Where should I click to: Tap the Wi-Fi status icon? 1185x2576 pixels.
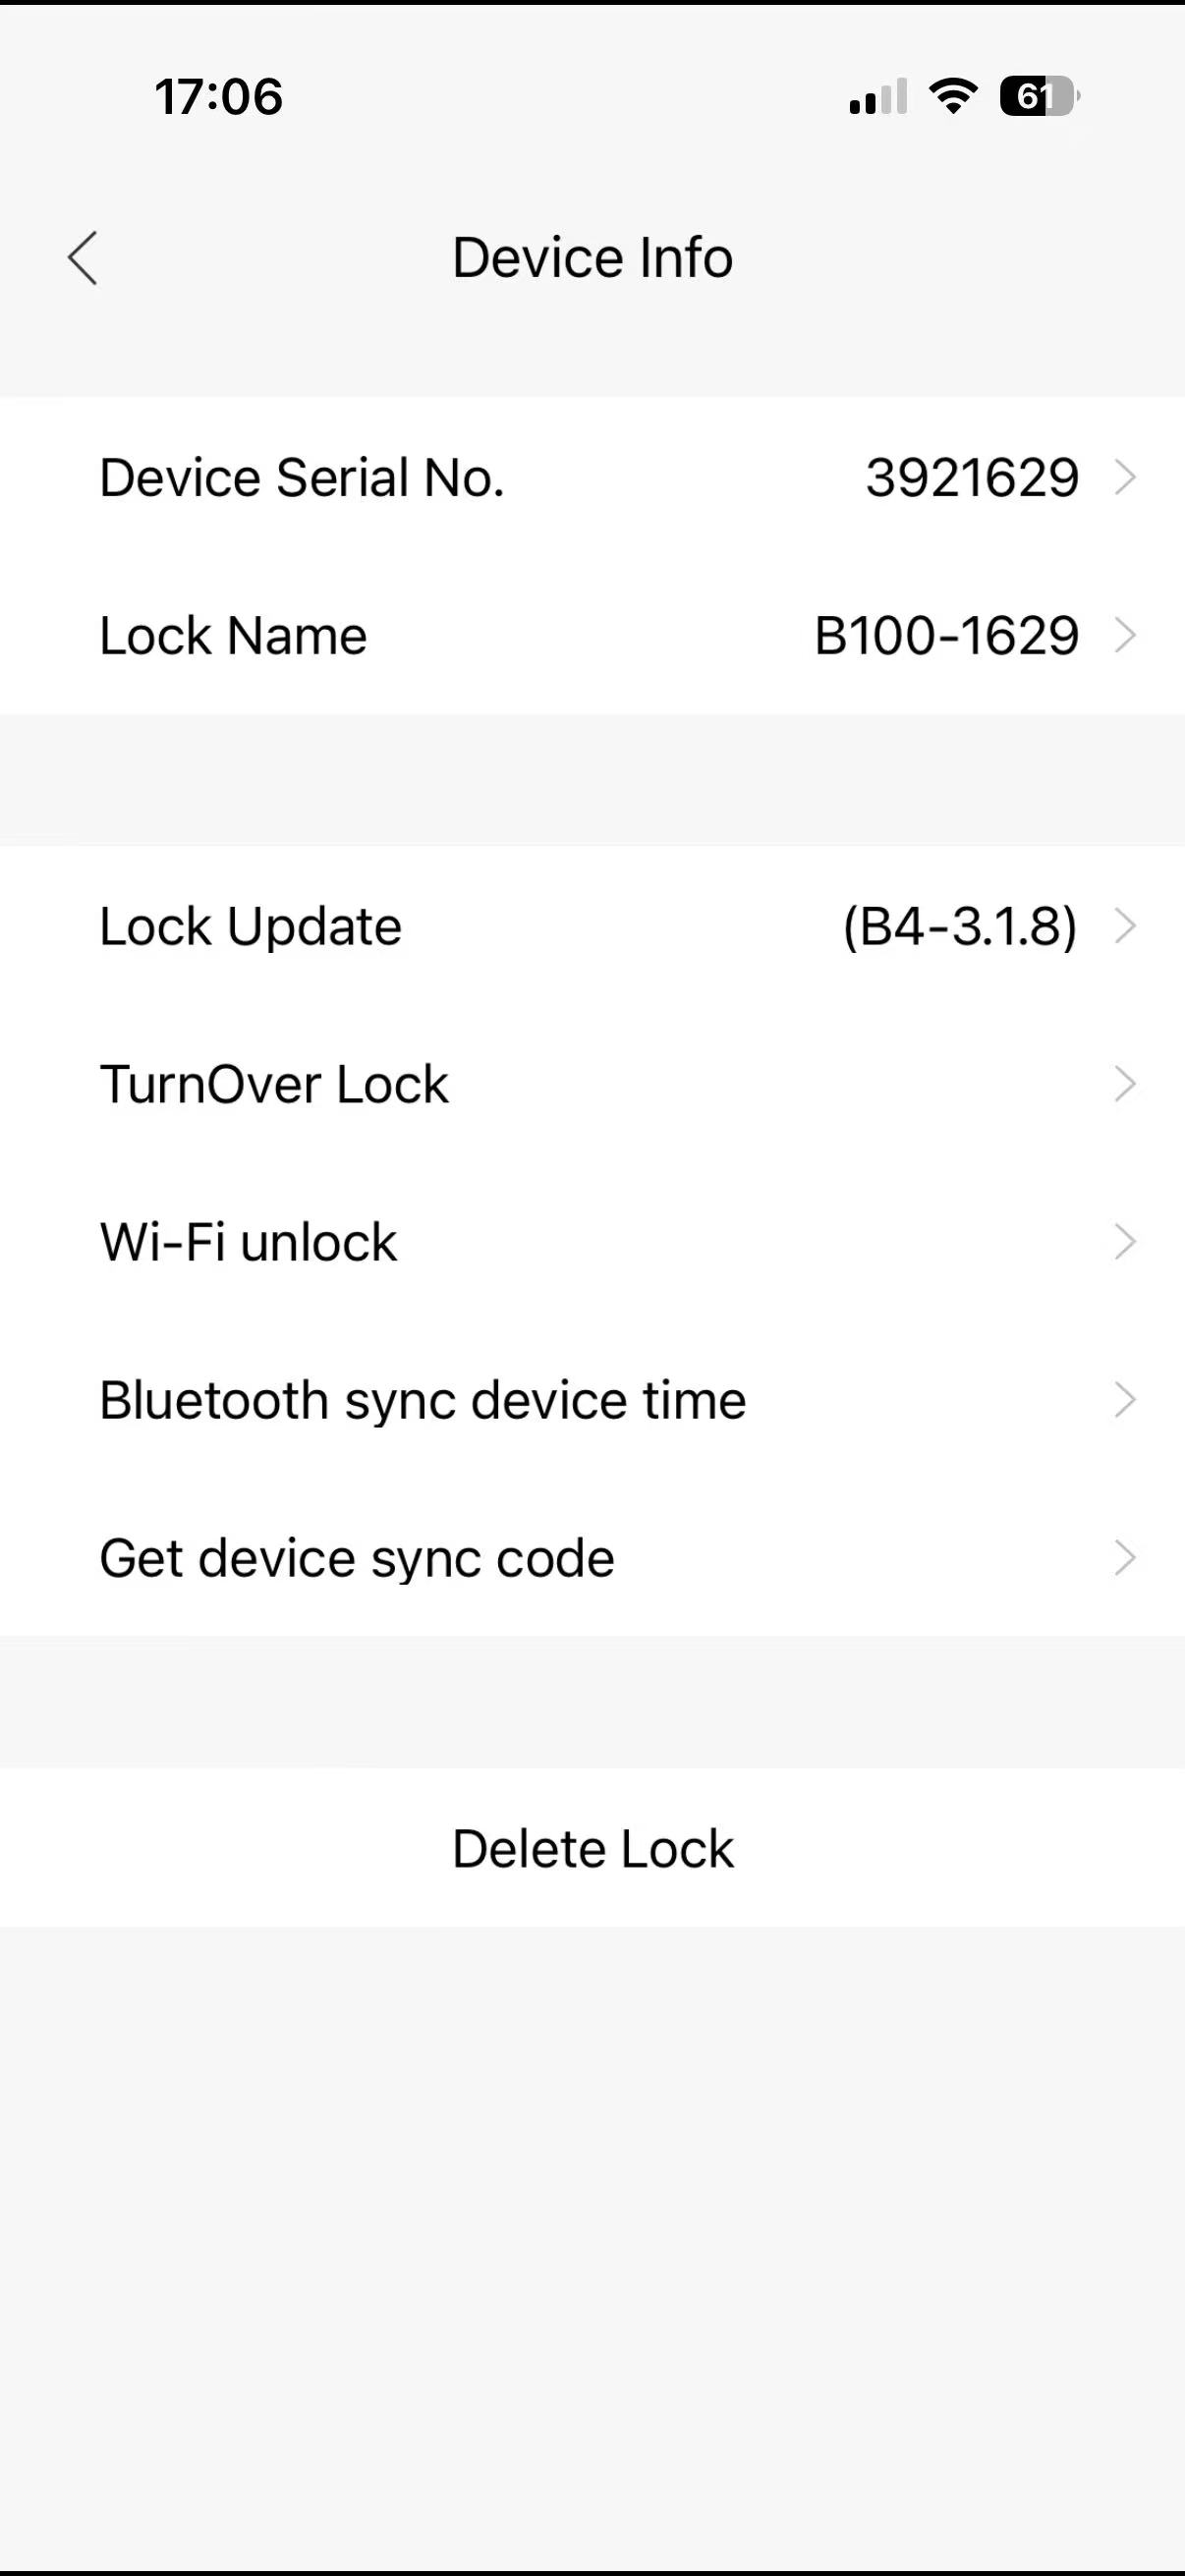tap(953, 96)
